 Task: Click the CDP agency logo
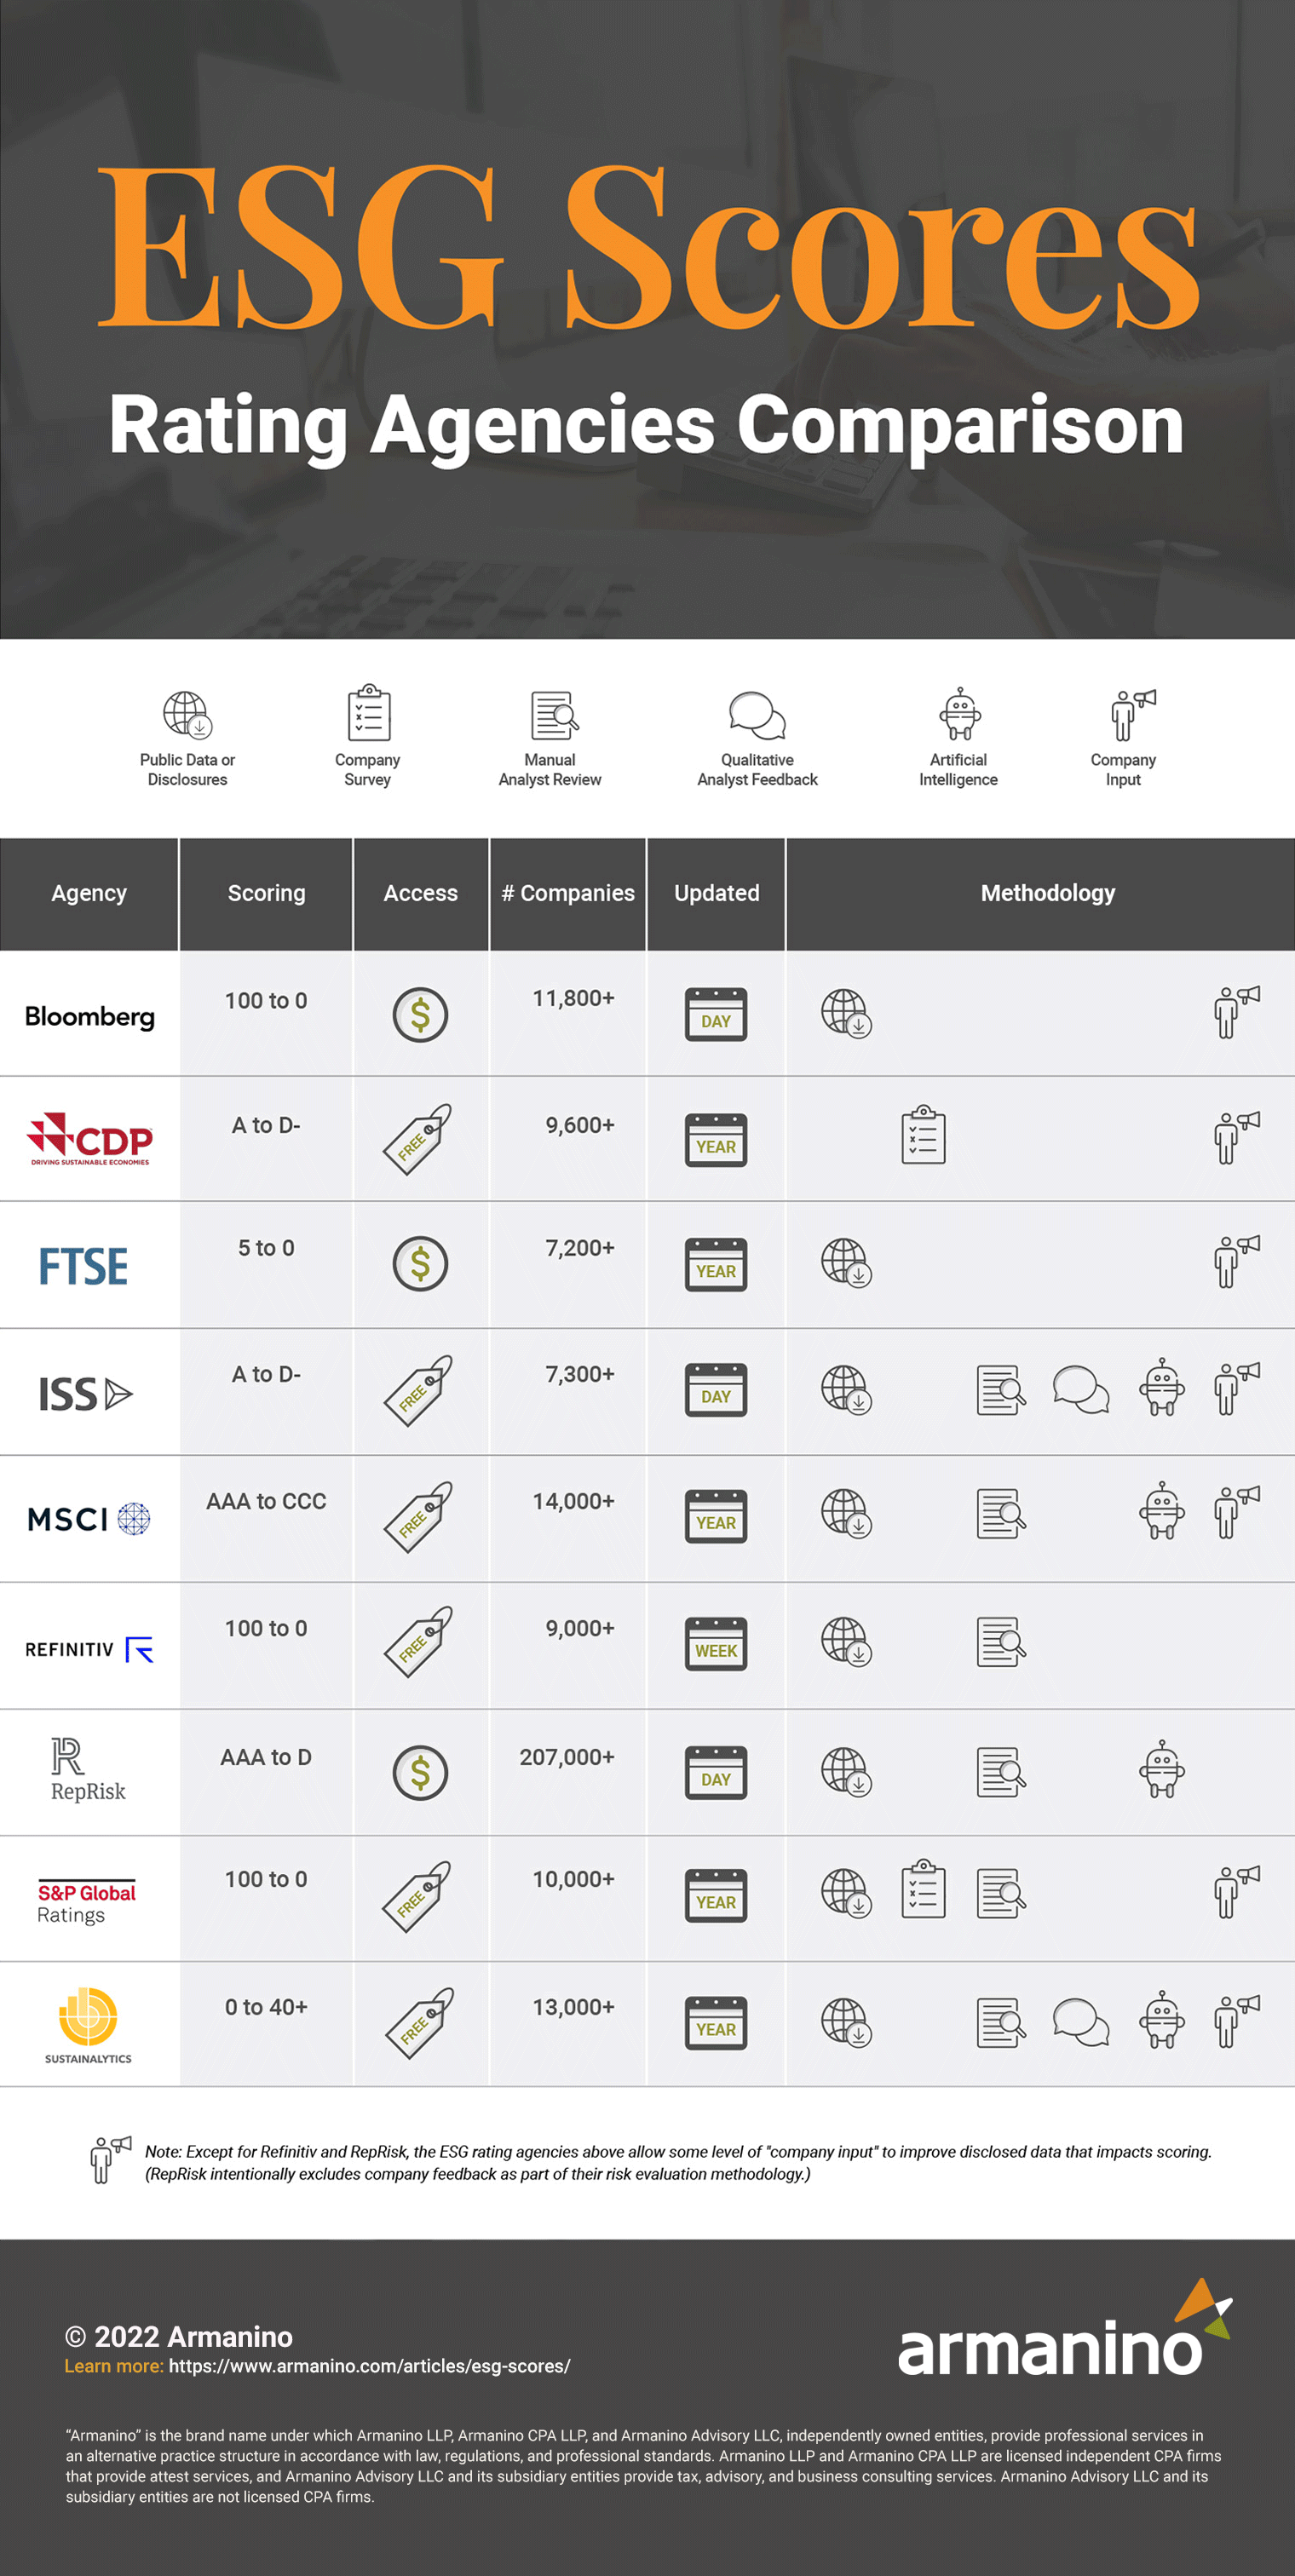click(89, 1139)
